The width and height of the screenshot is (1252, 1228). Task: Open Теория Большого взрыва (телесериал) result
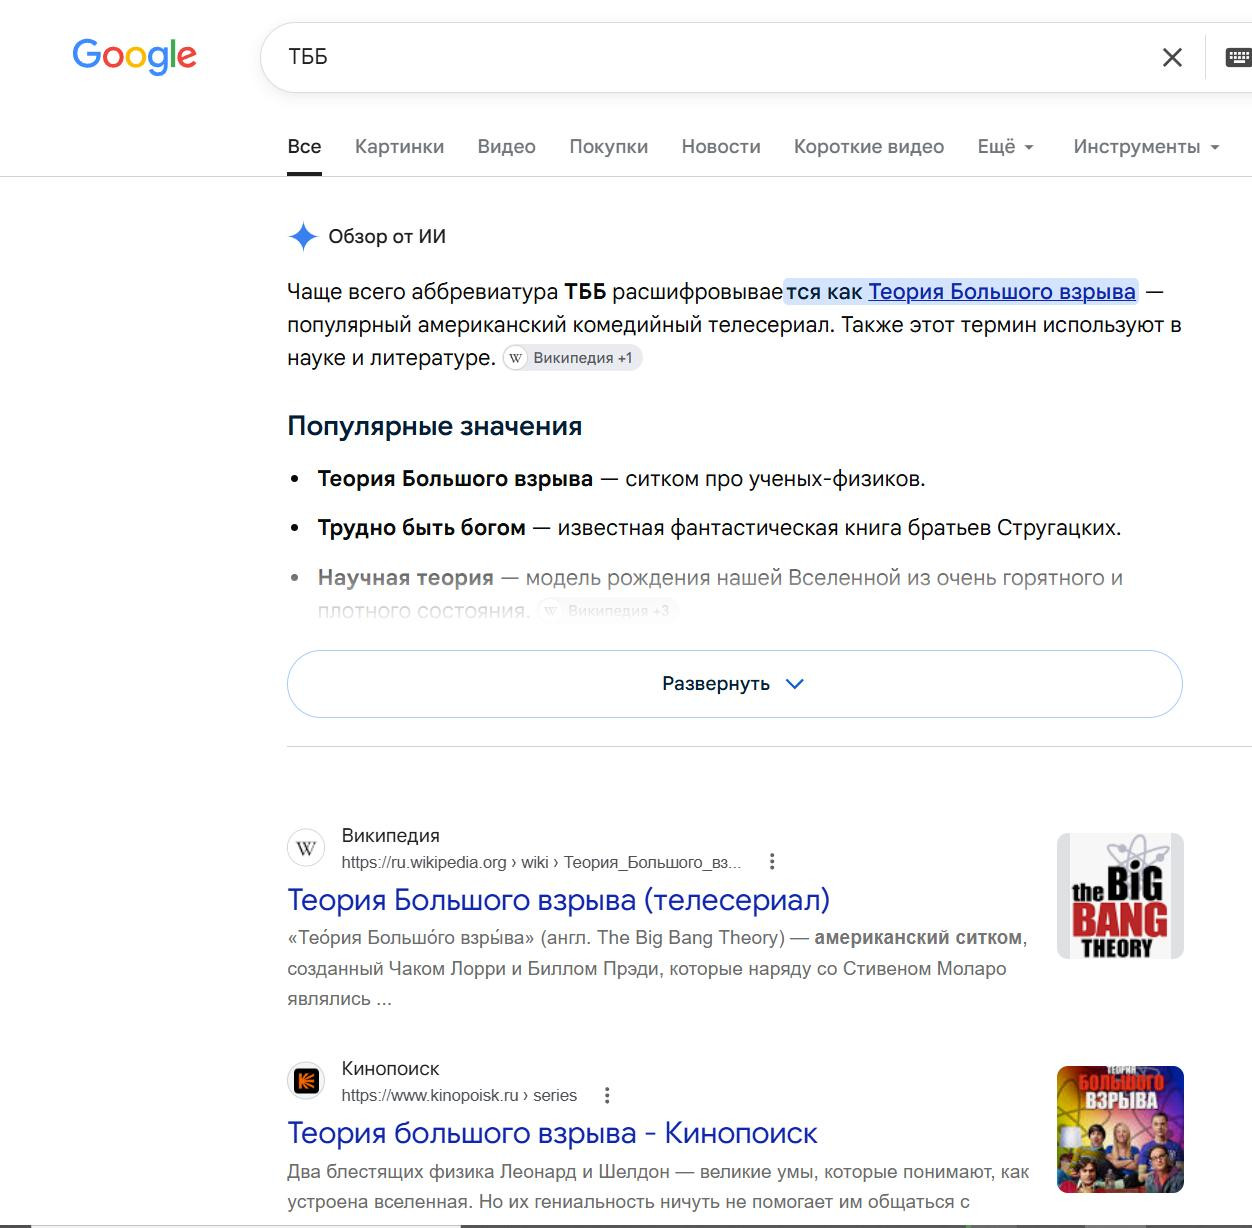click(x=558, y=900)
